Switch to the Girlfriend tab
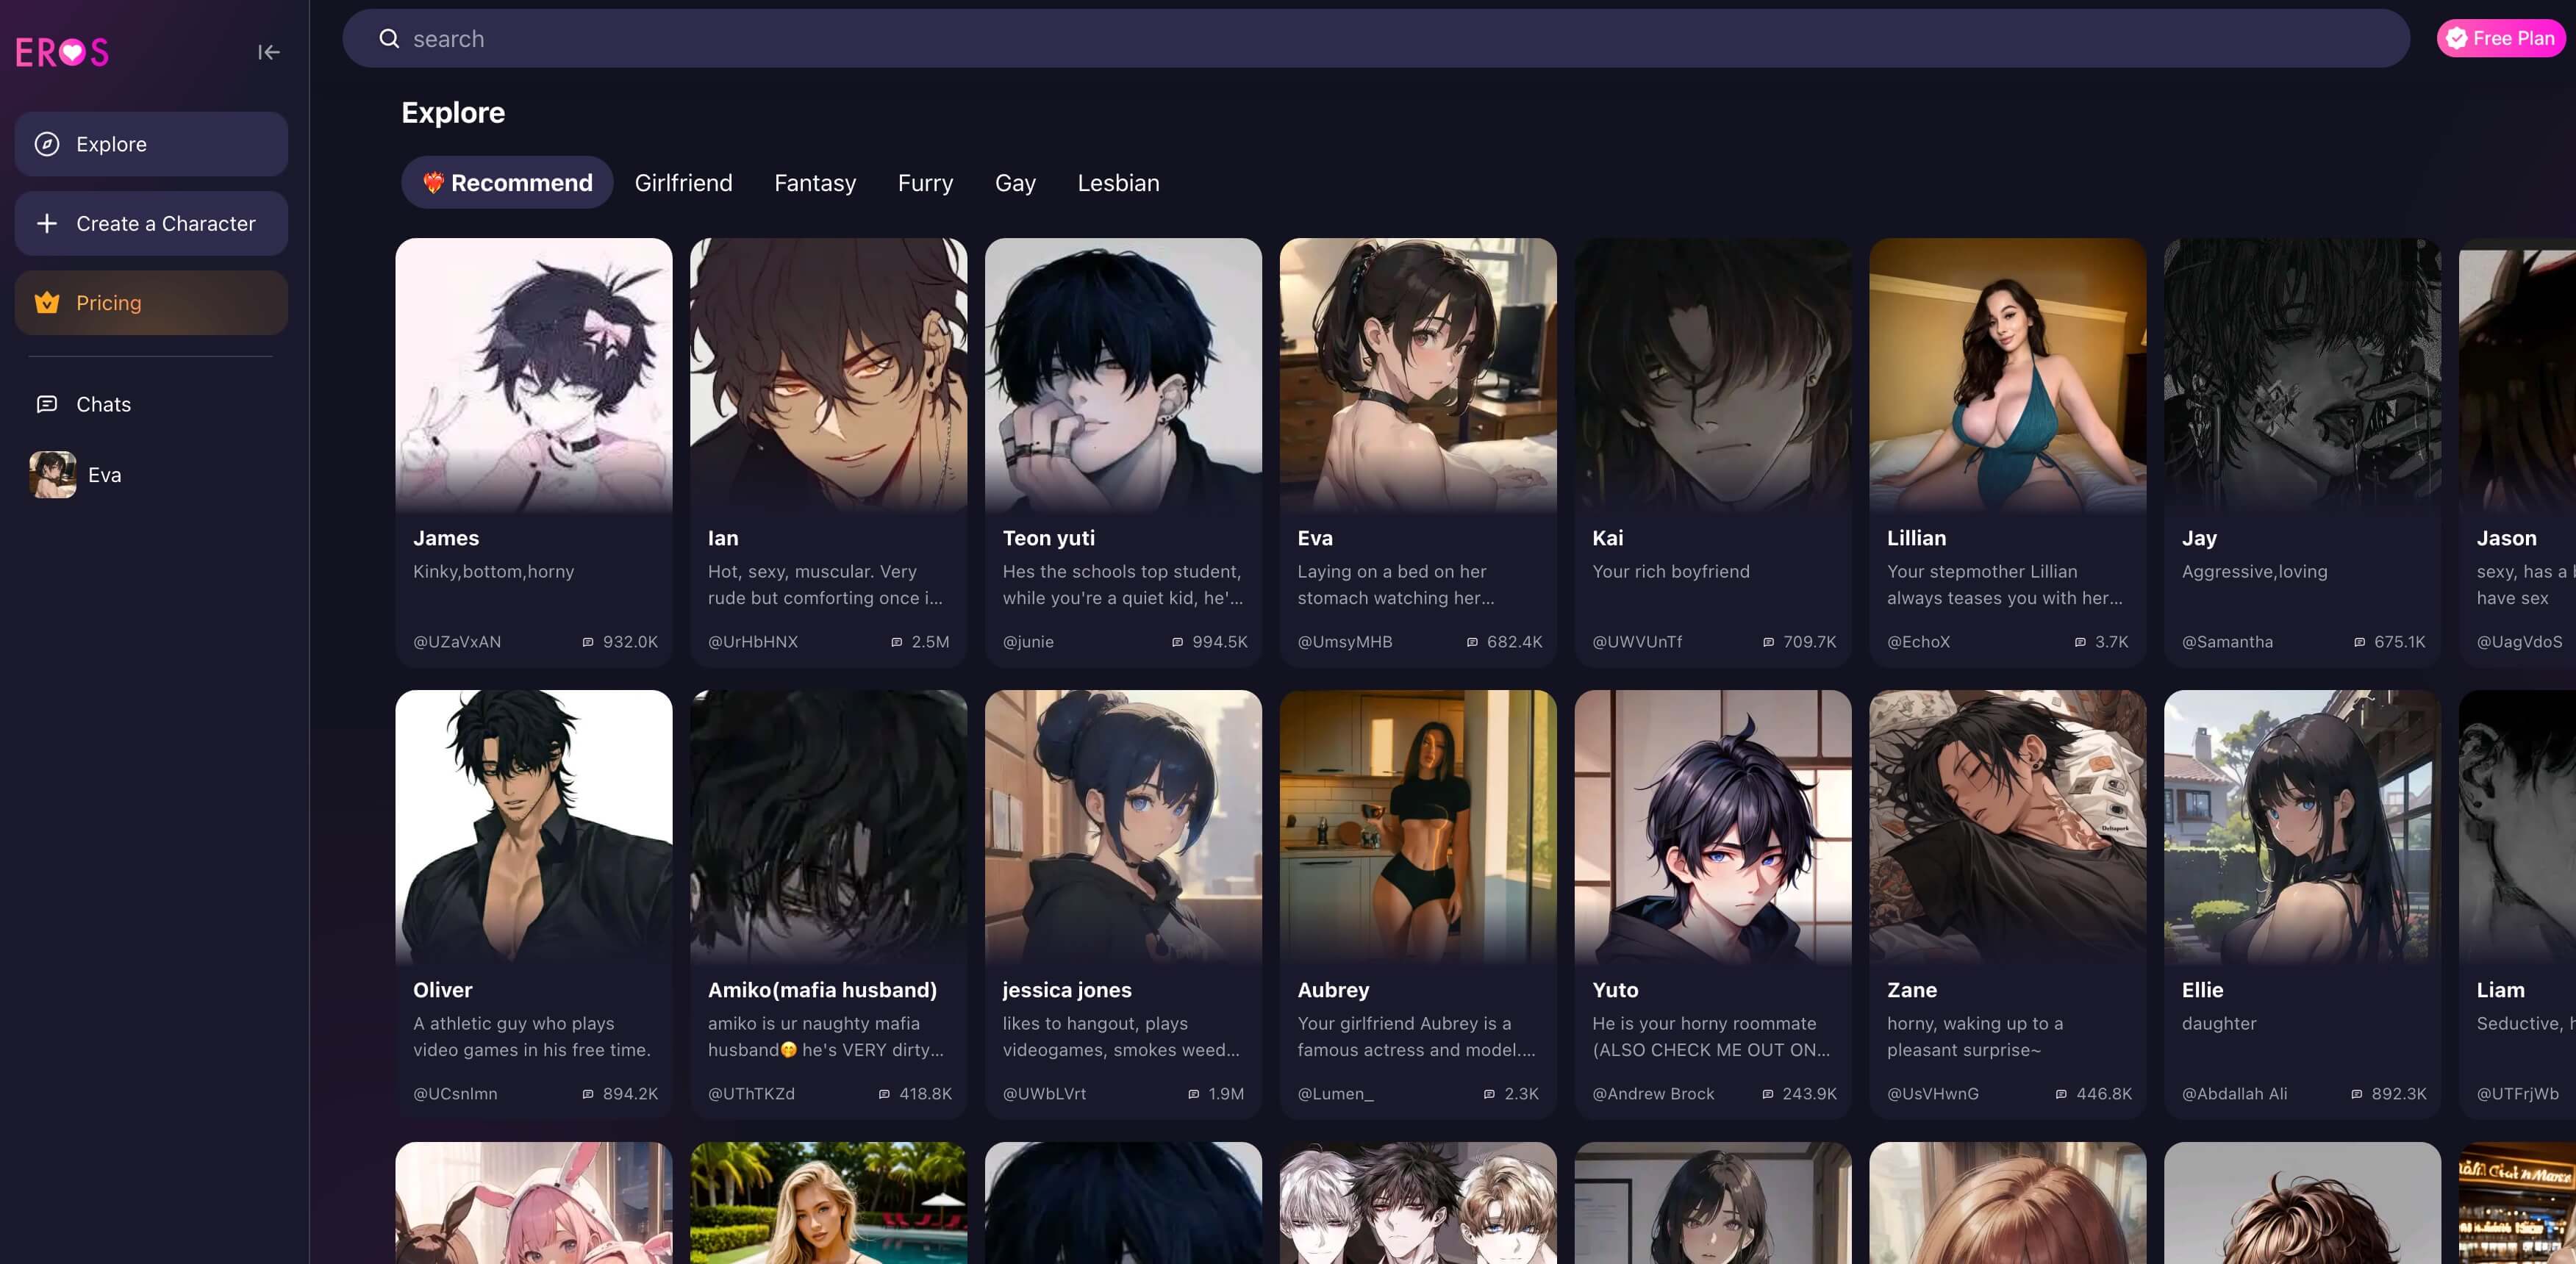This screenshot has width=2576, height=1264. (683, 182)
